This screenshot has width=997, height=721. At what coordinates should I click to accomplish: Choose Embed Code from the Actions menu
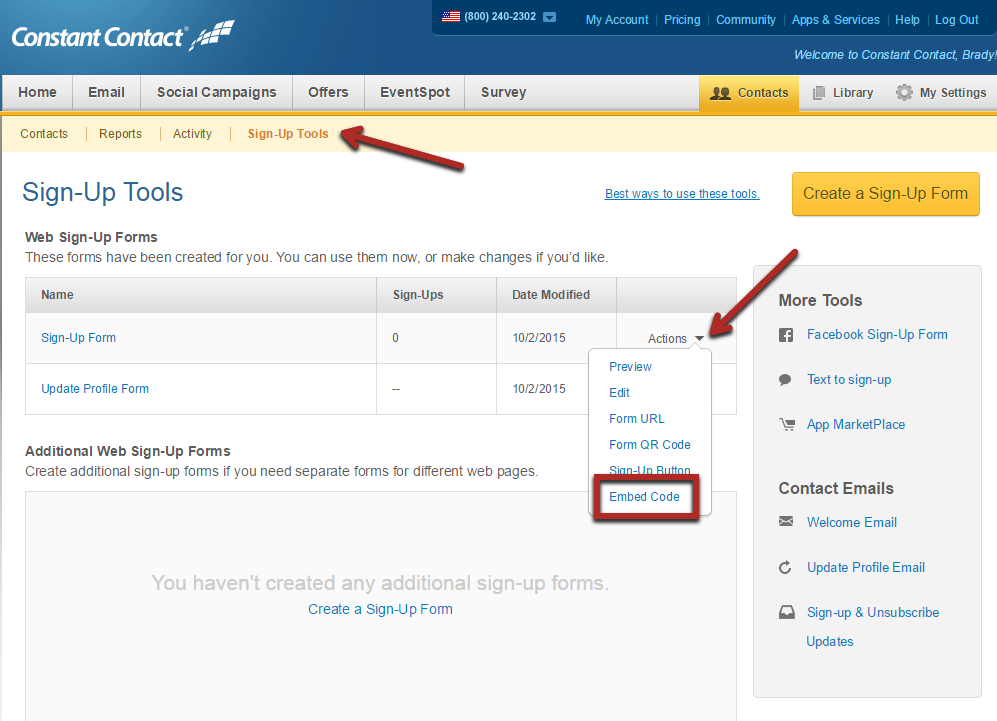pos(644,497)
